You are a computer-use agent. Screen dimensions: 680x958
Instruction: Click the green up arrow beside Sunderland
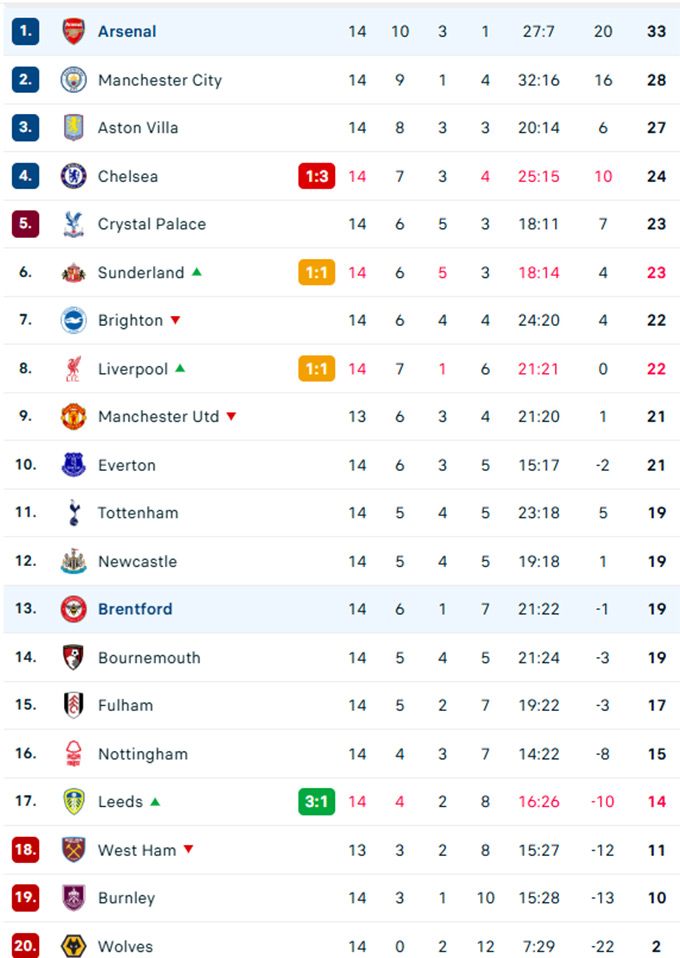click(x=197, y=271)
